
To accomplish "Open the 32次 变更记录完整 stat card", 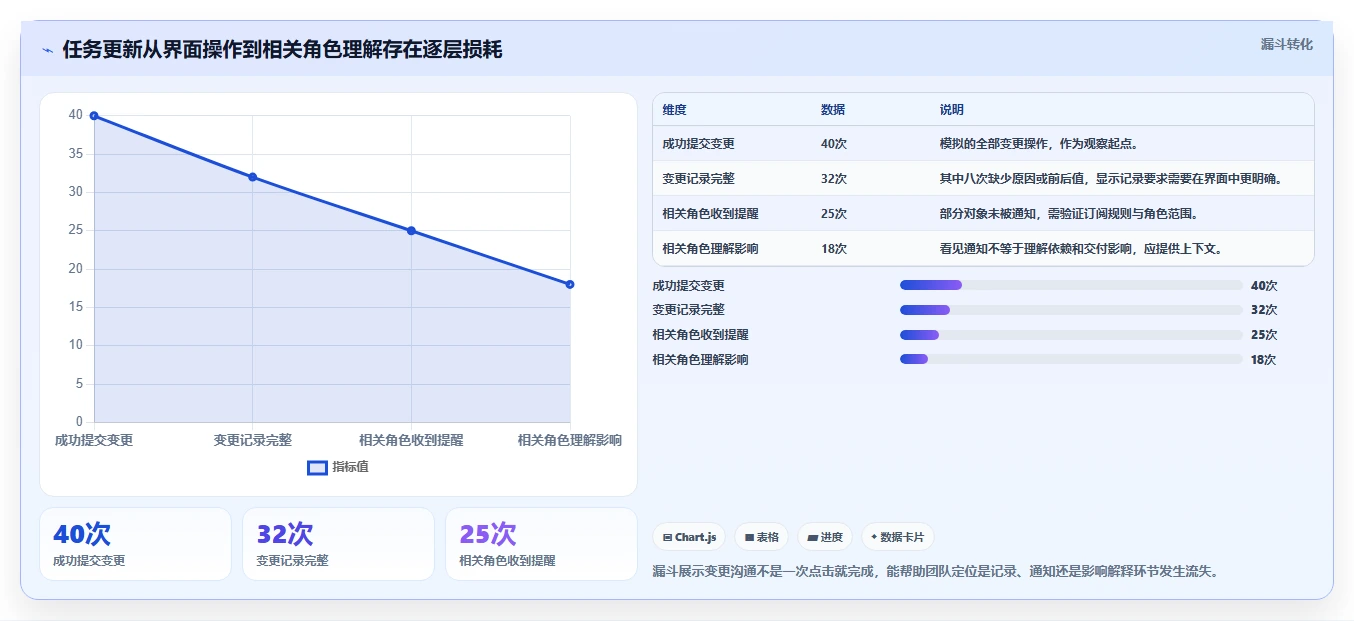I will tap(338, 544).
